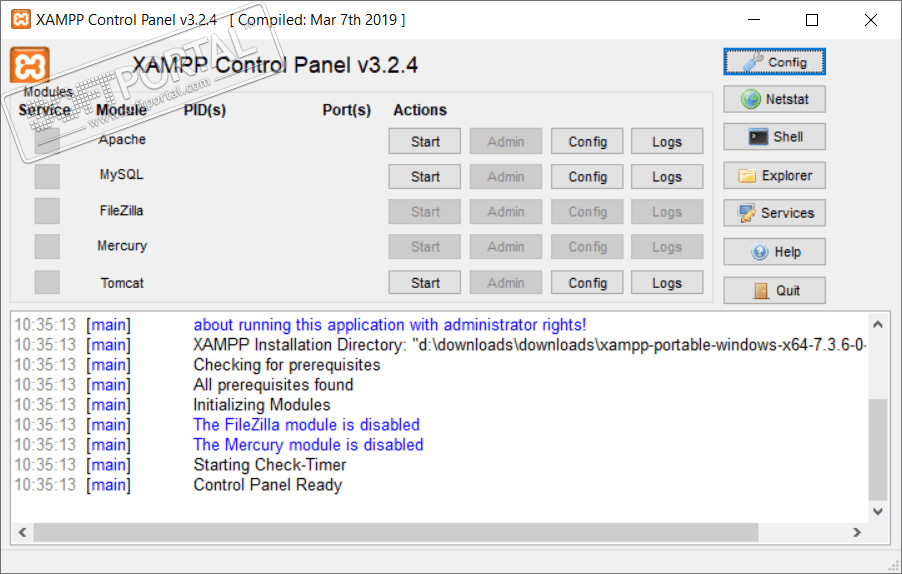Click the MySQL module name
Screen dimensions: 902x574
click(x=121, y=174)
